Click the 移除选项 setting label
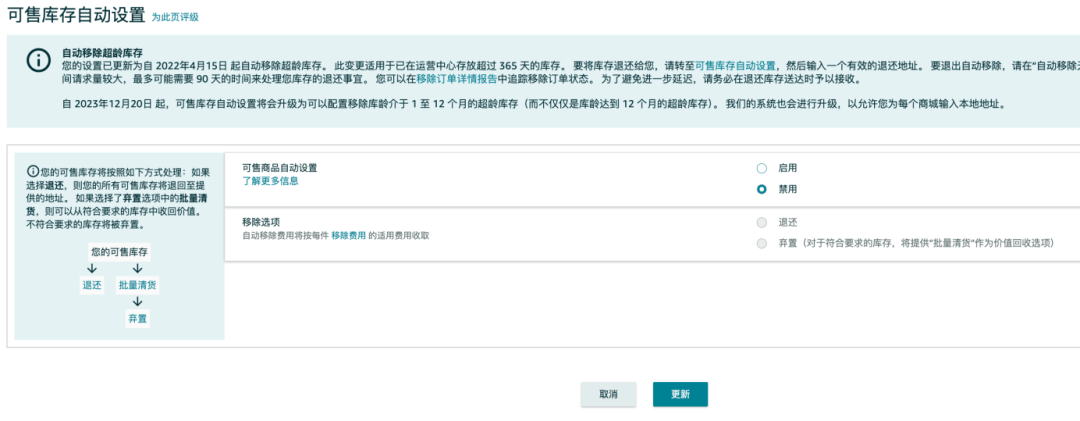 260,223
